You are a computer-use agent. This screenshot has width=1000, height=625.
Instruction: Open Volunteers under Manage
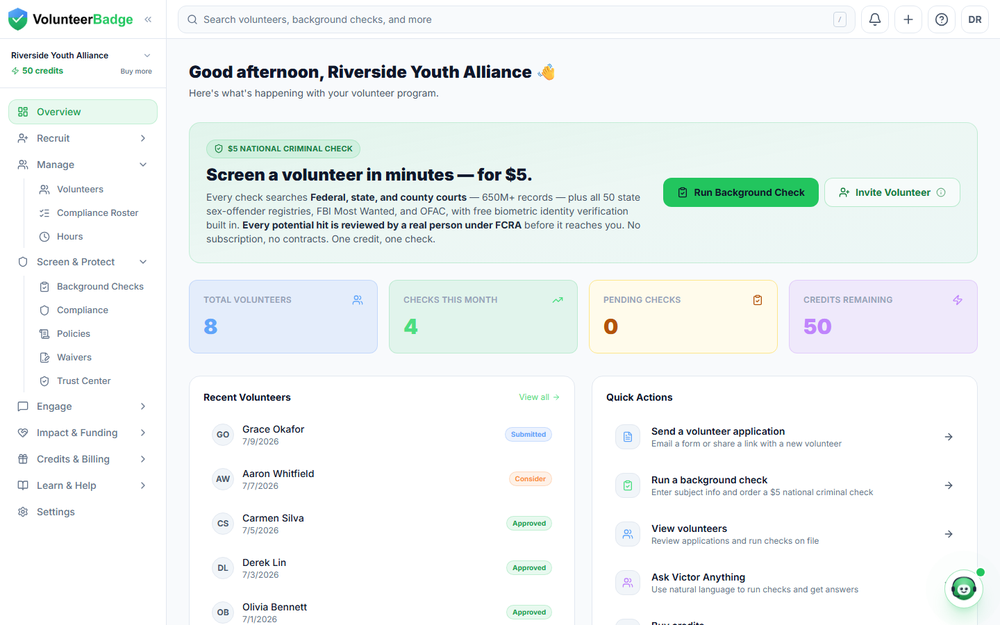[80, 189]
